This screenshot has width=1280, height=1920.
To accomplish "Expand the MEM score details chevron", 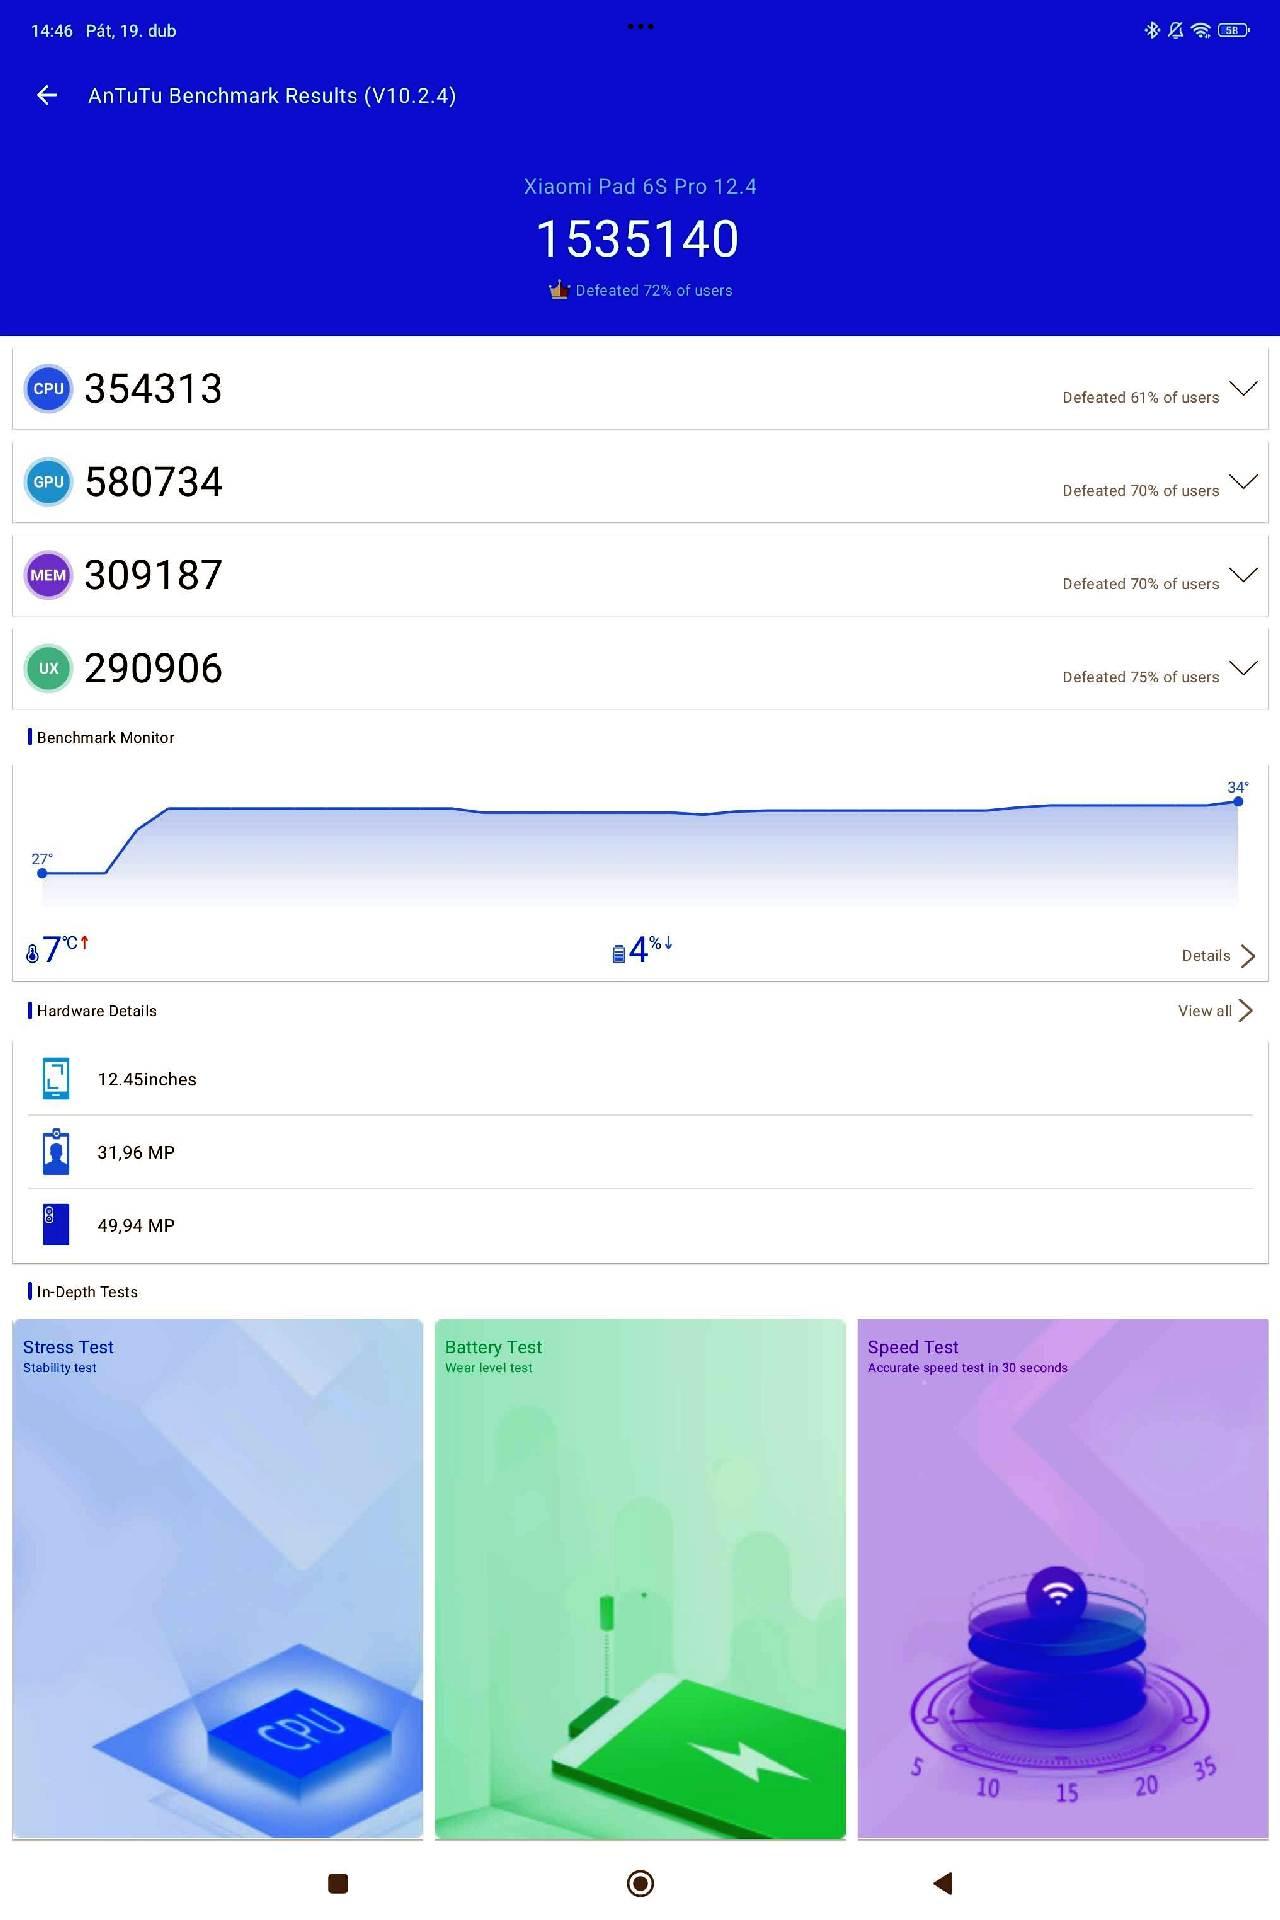I will (1243, 574).
